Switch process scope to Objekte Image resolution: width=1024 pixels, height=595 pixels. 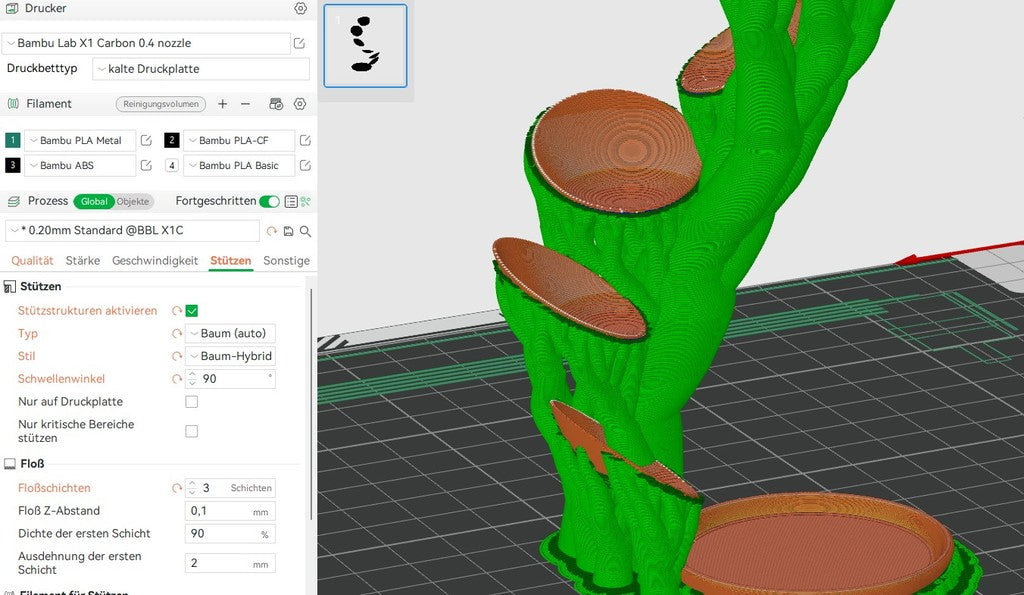[x=133, y=201]
